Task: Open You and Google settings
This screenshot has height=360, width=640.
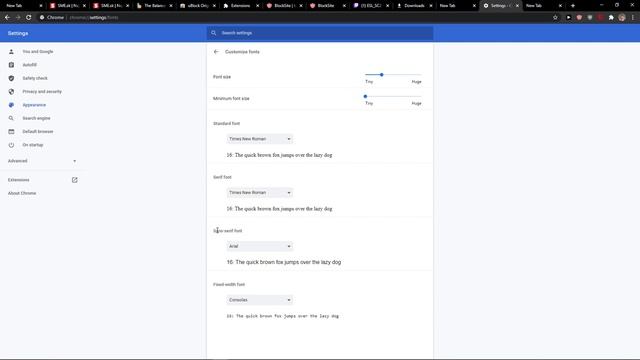Action: [x=38, y=52]
